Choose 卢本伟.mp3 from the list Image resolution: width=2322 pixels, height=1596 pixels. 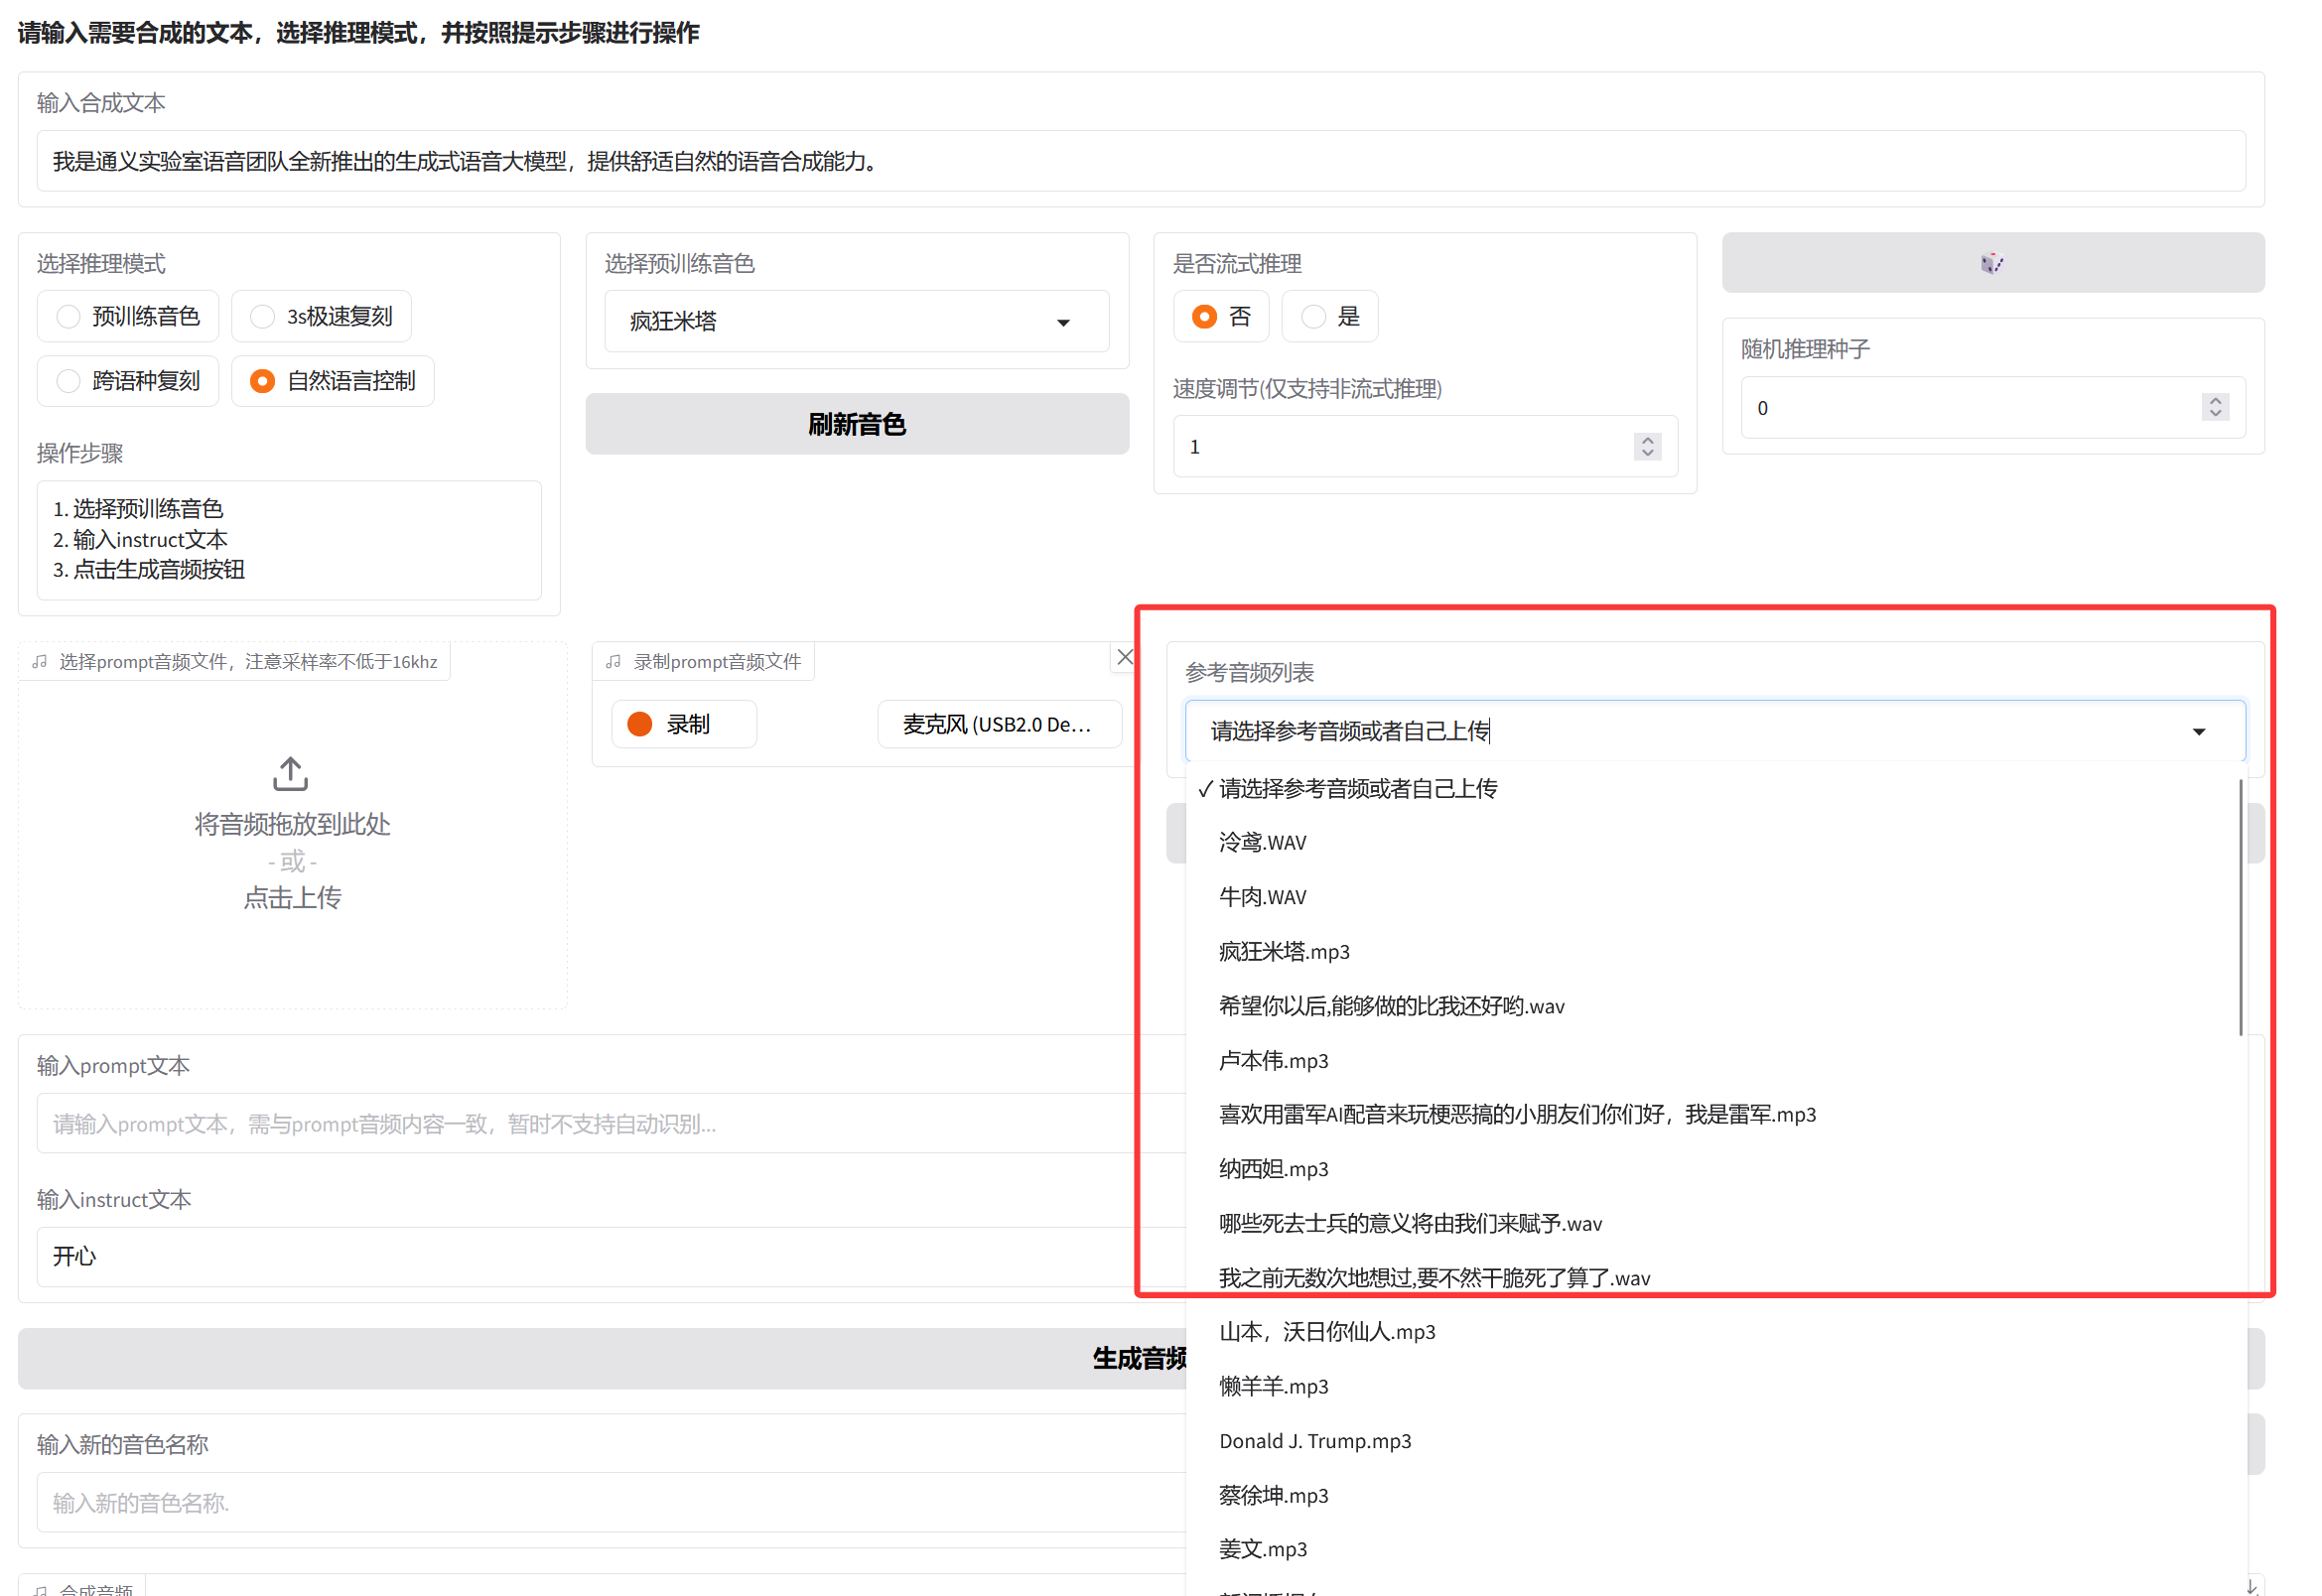point(1273,1060)
